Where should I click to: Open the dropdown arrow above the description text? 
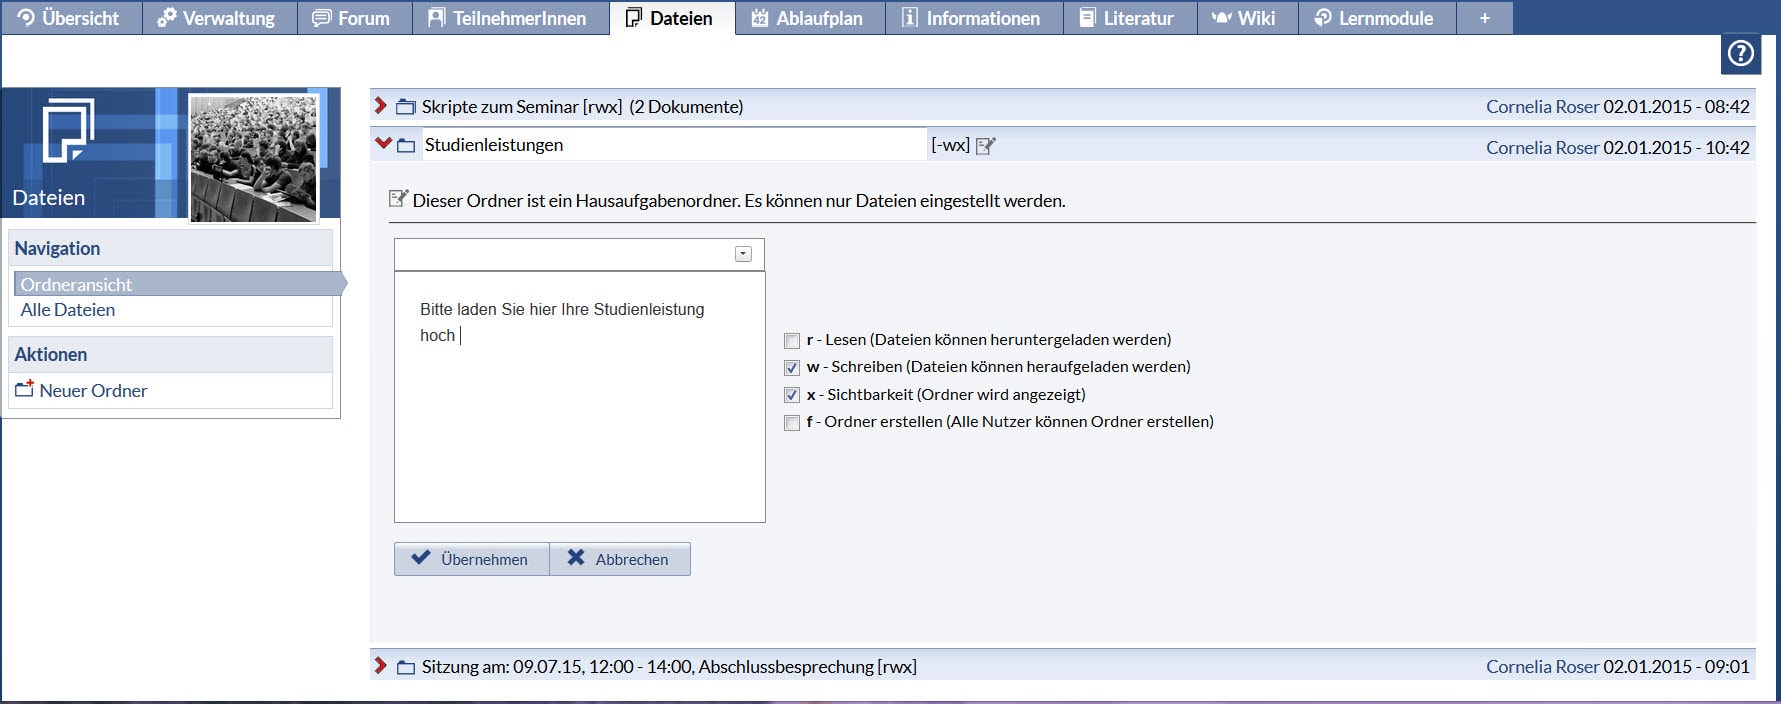click(743, 254)
